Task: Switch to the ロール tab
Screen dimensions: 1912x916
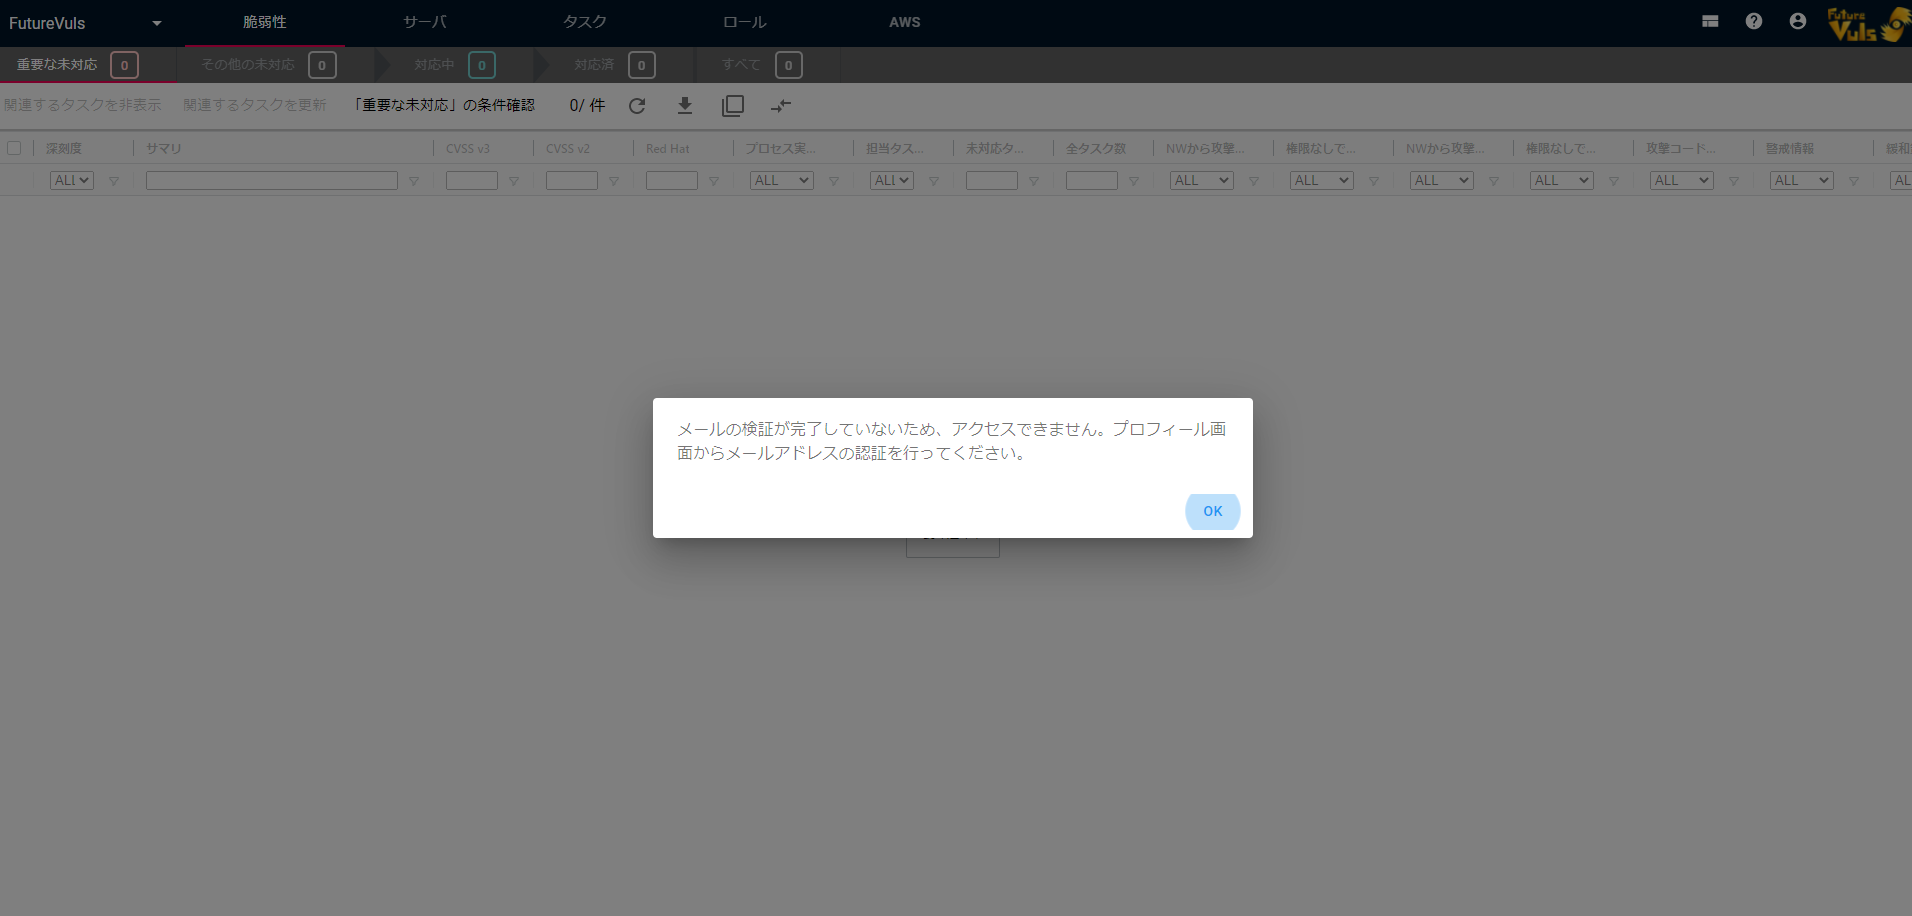Action: pos(745,22)
